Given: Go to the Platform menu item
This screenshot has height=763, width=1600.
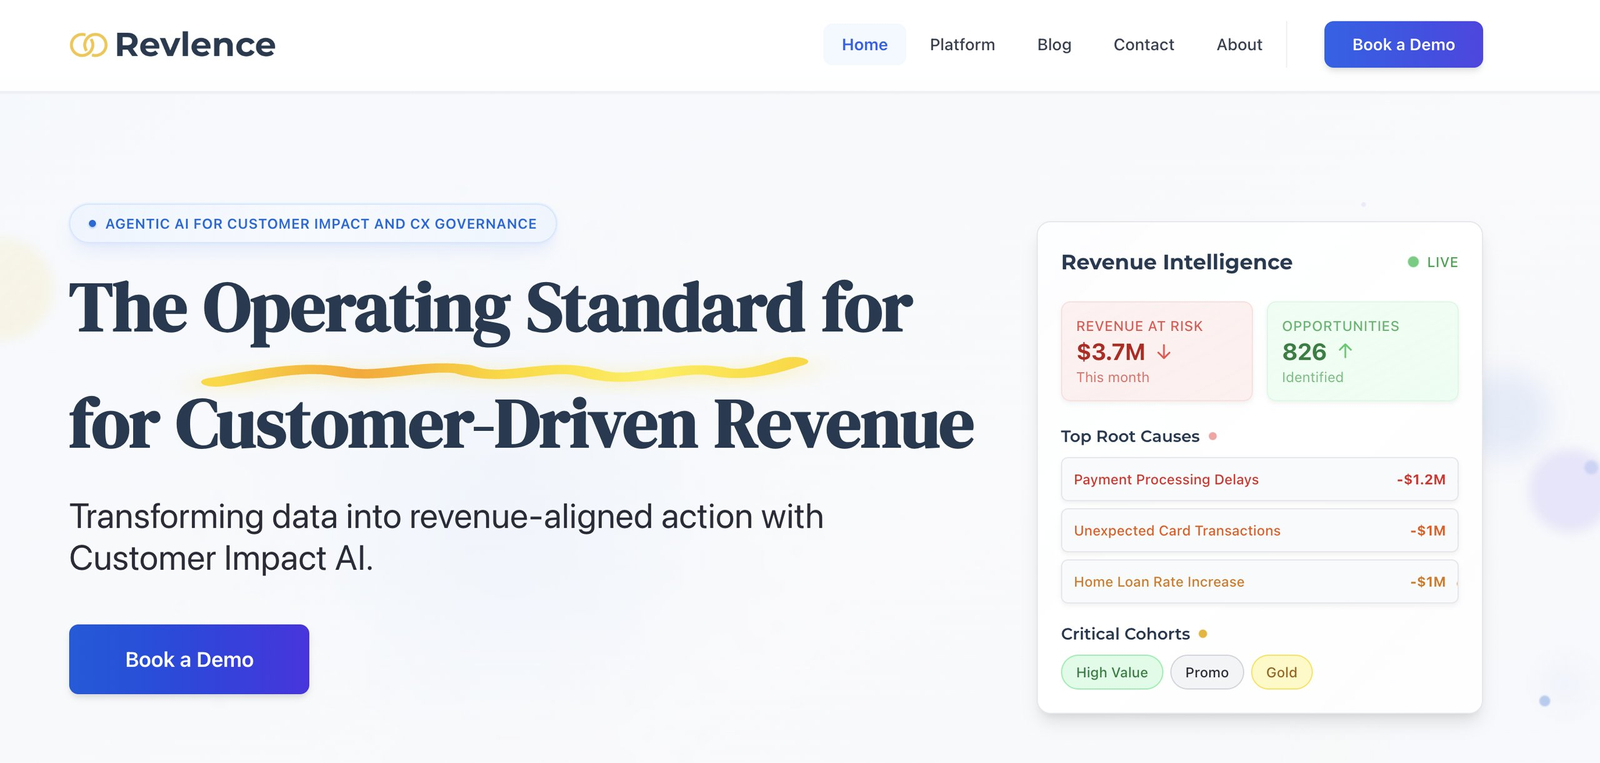Looking at the screenshot, I should point(962,45).
